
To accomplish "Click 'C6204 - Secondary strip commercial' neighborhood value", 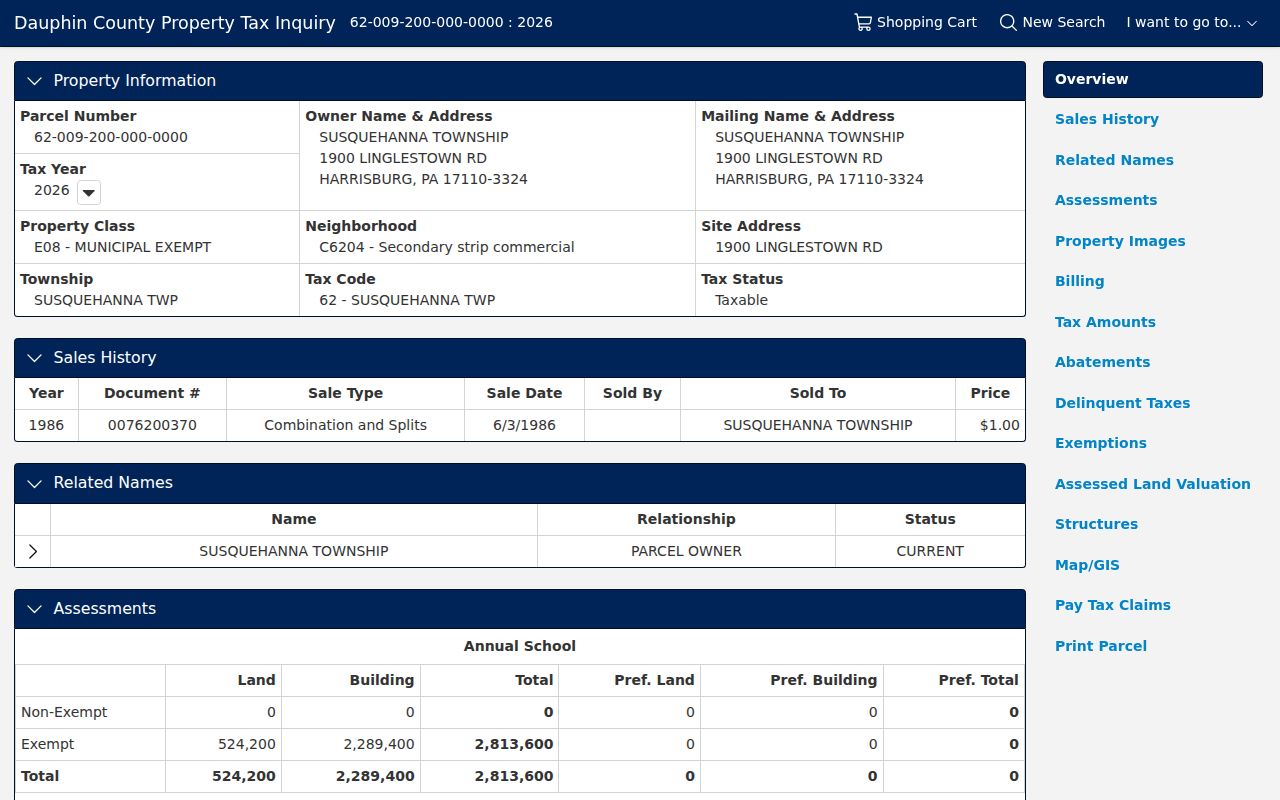I will tap(447, 247).
